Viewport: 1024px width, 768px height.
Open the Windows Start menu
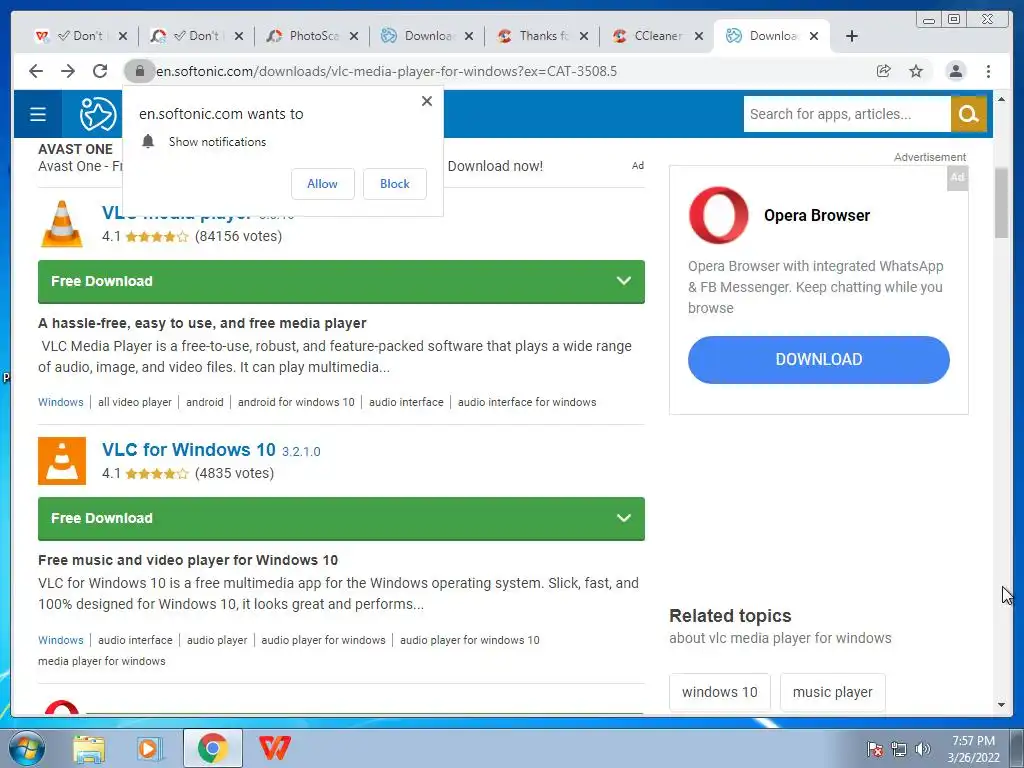click(x=26, y=748)
